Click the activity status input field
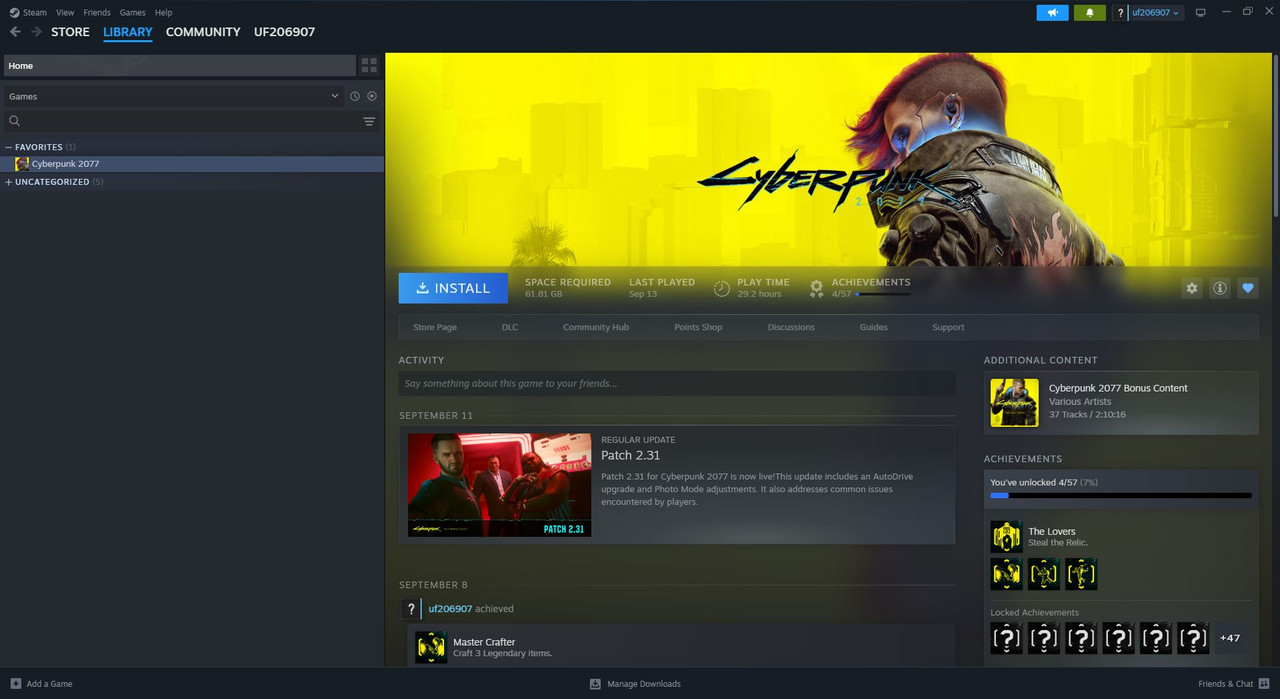 (x=677, y=383)
